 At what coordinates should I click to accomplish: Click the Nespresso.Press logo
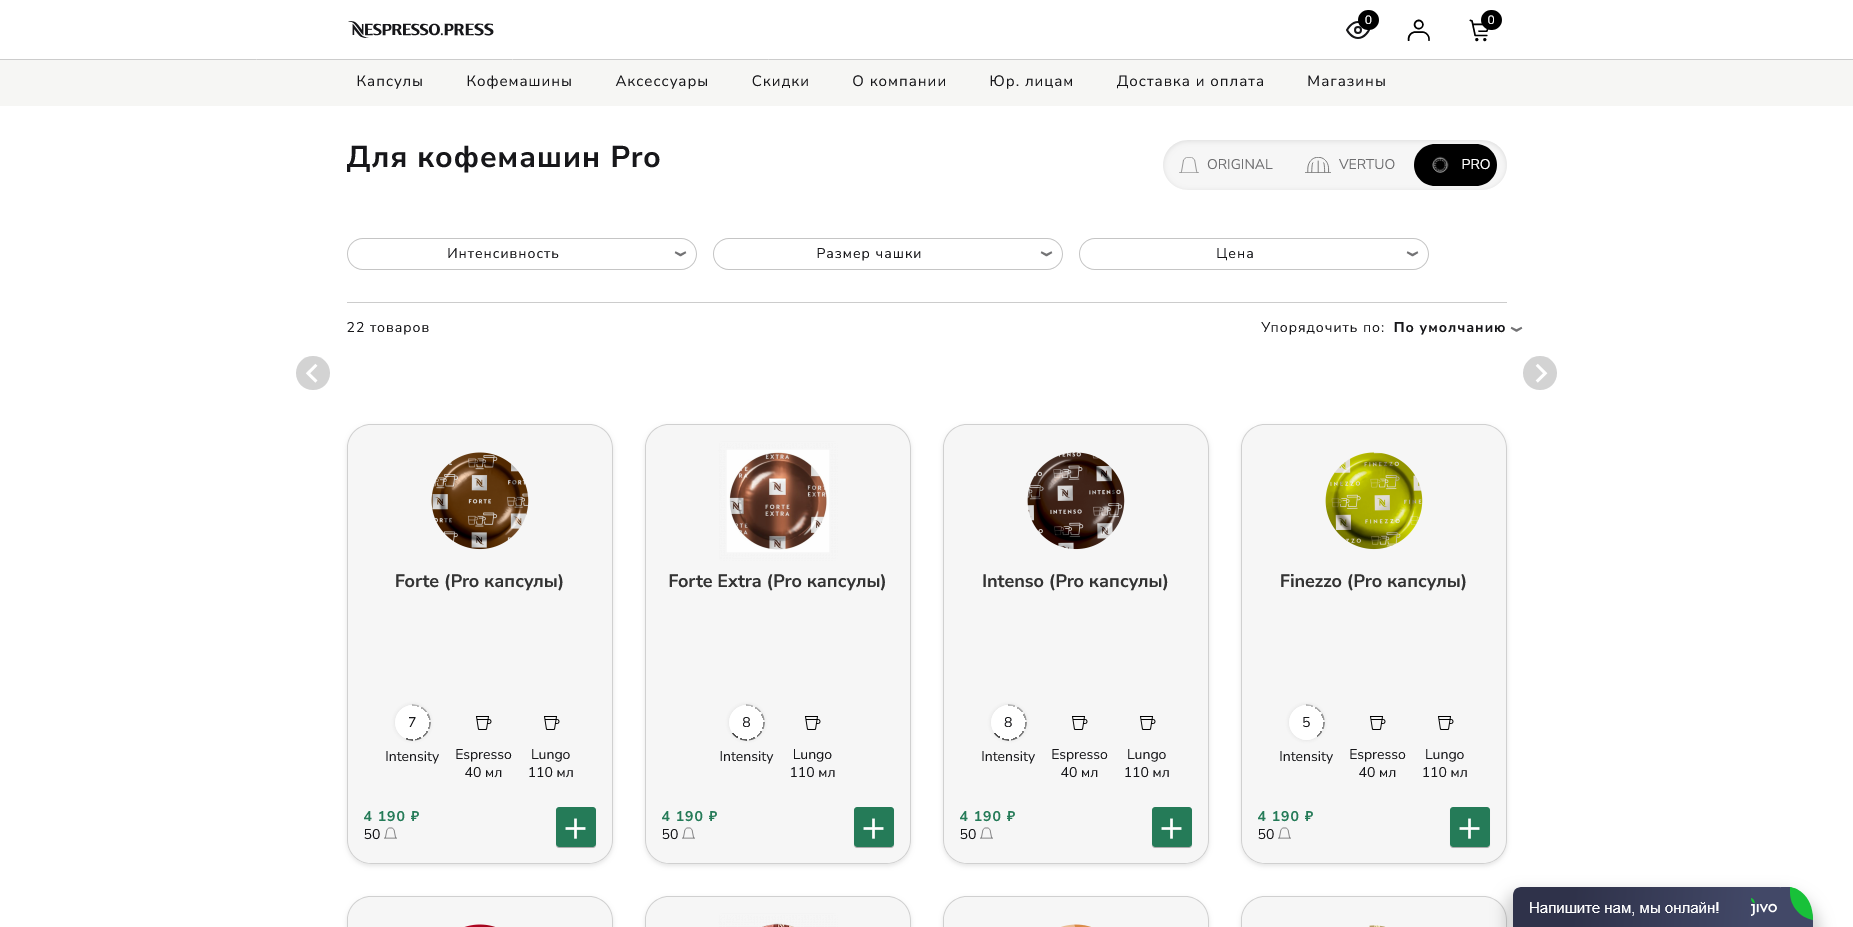coord(421,29)
